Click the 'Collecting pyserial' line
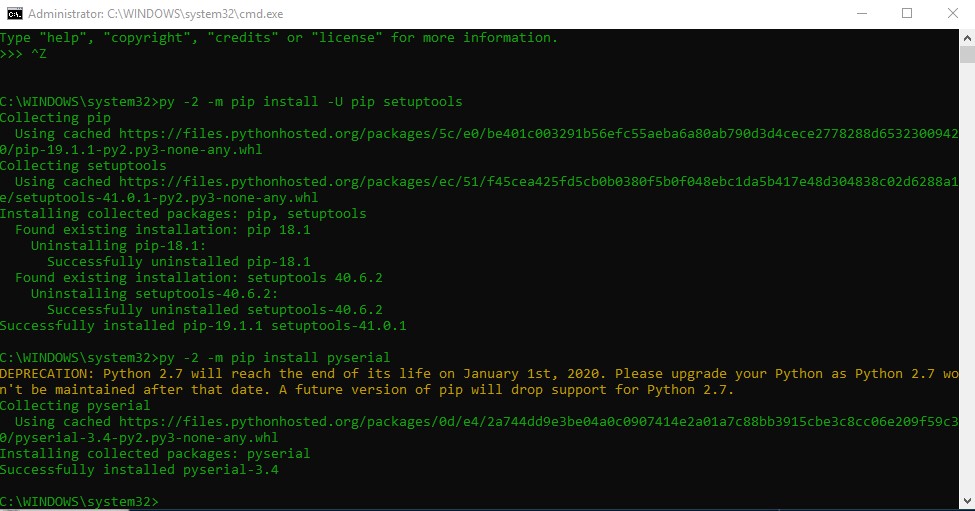The height and width of the screenshot is (511, 975). point(75,406)
